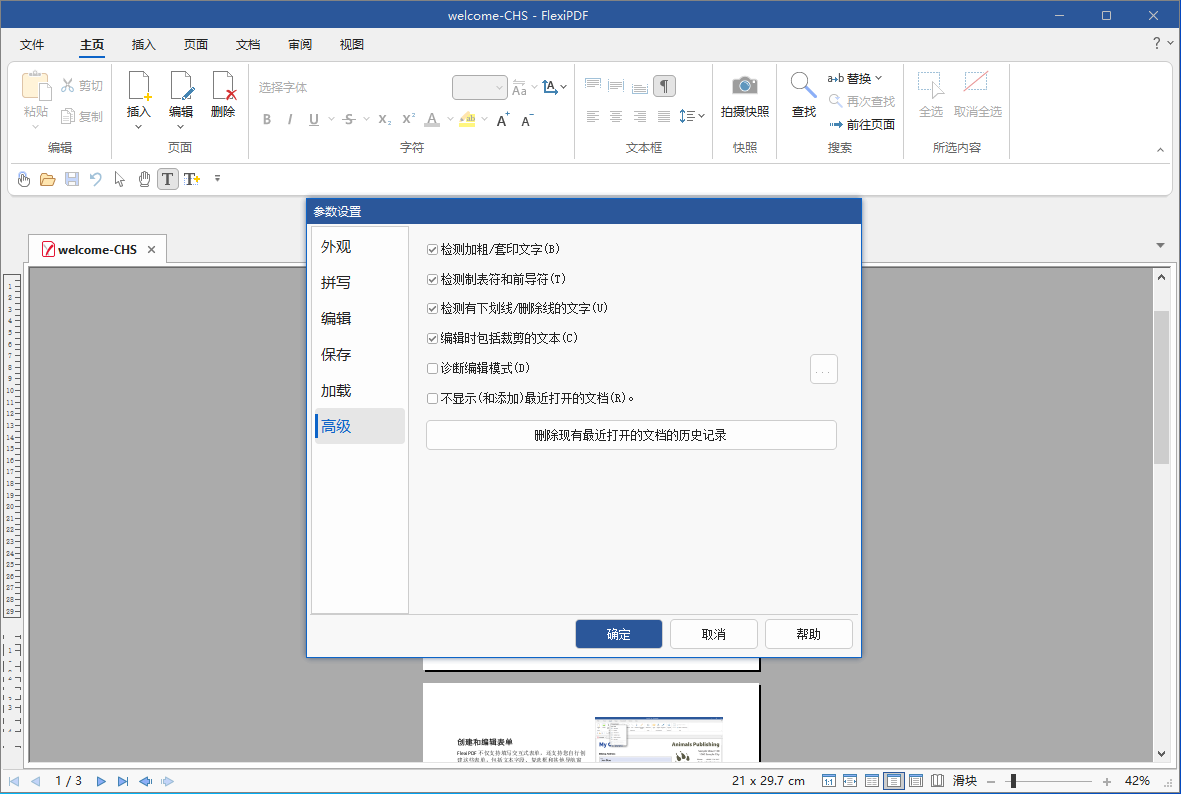This screenshot has width=1181, height=794.
Task: Click the Open folder icon in quick toolbar
Action: tap(47, 179)
